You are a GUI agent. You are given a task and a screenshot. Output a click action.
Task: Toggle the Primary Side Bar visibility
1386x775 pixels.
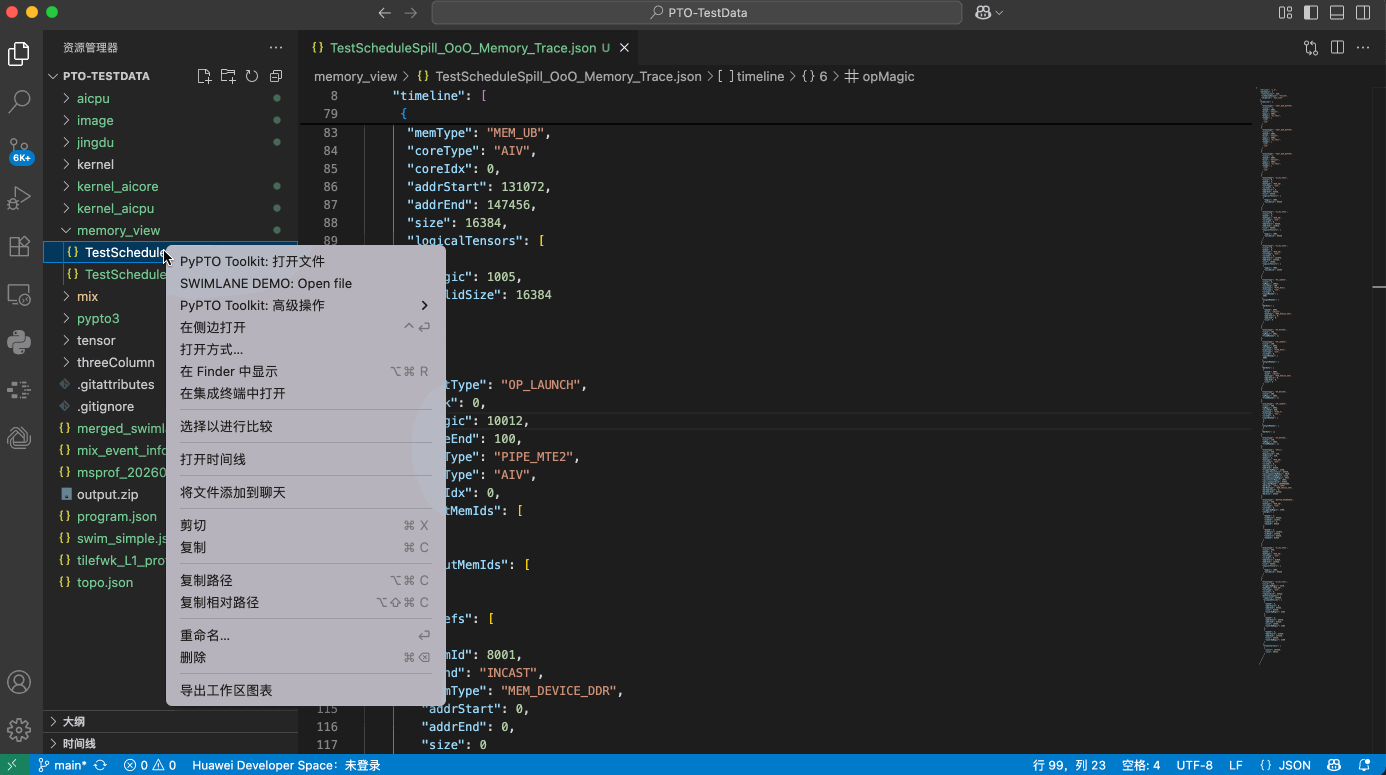[1311, 13]
